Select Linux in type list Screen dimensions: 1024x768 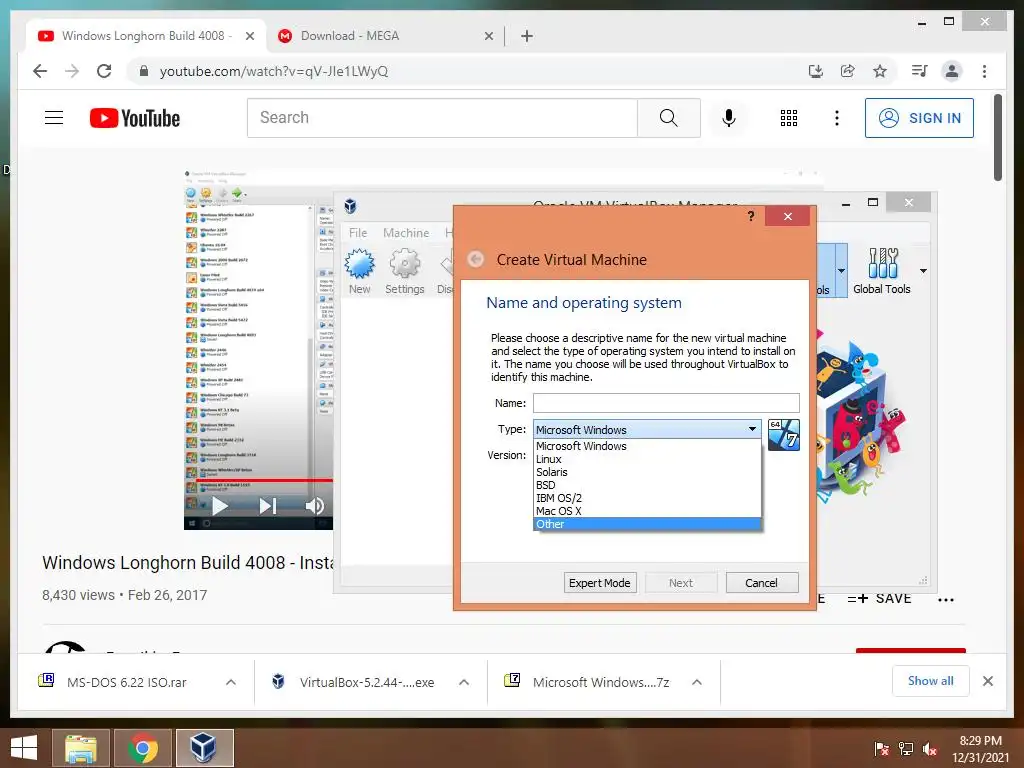tap(647, 459)
